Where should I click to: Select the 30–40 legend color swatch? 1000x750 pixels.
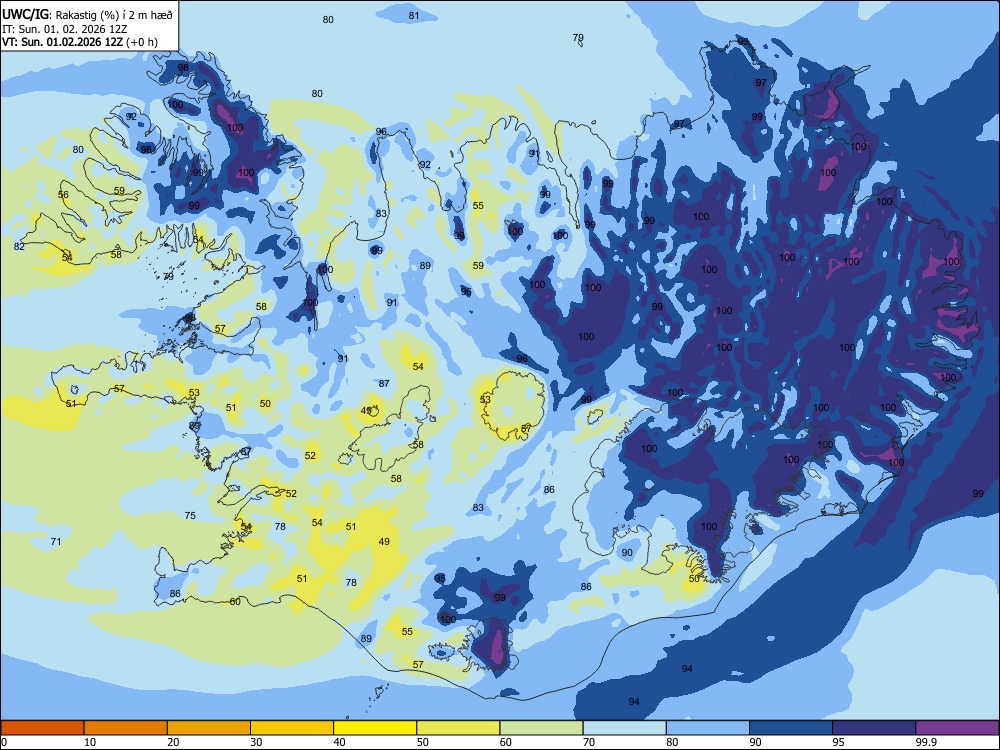coord(292,728)
